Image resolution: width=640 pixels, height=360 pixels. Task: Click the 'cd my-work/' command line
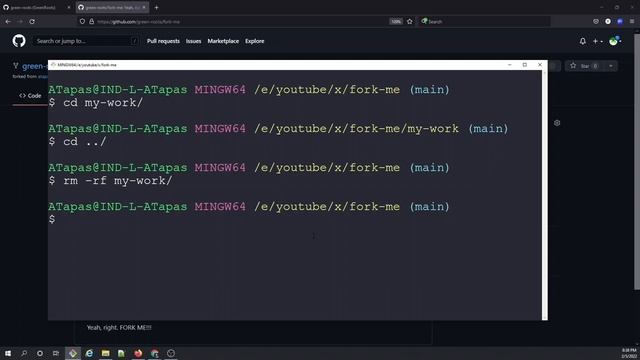[x=96, y=102]
